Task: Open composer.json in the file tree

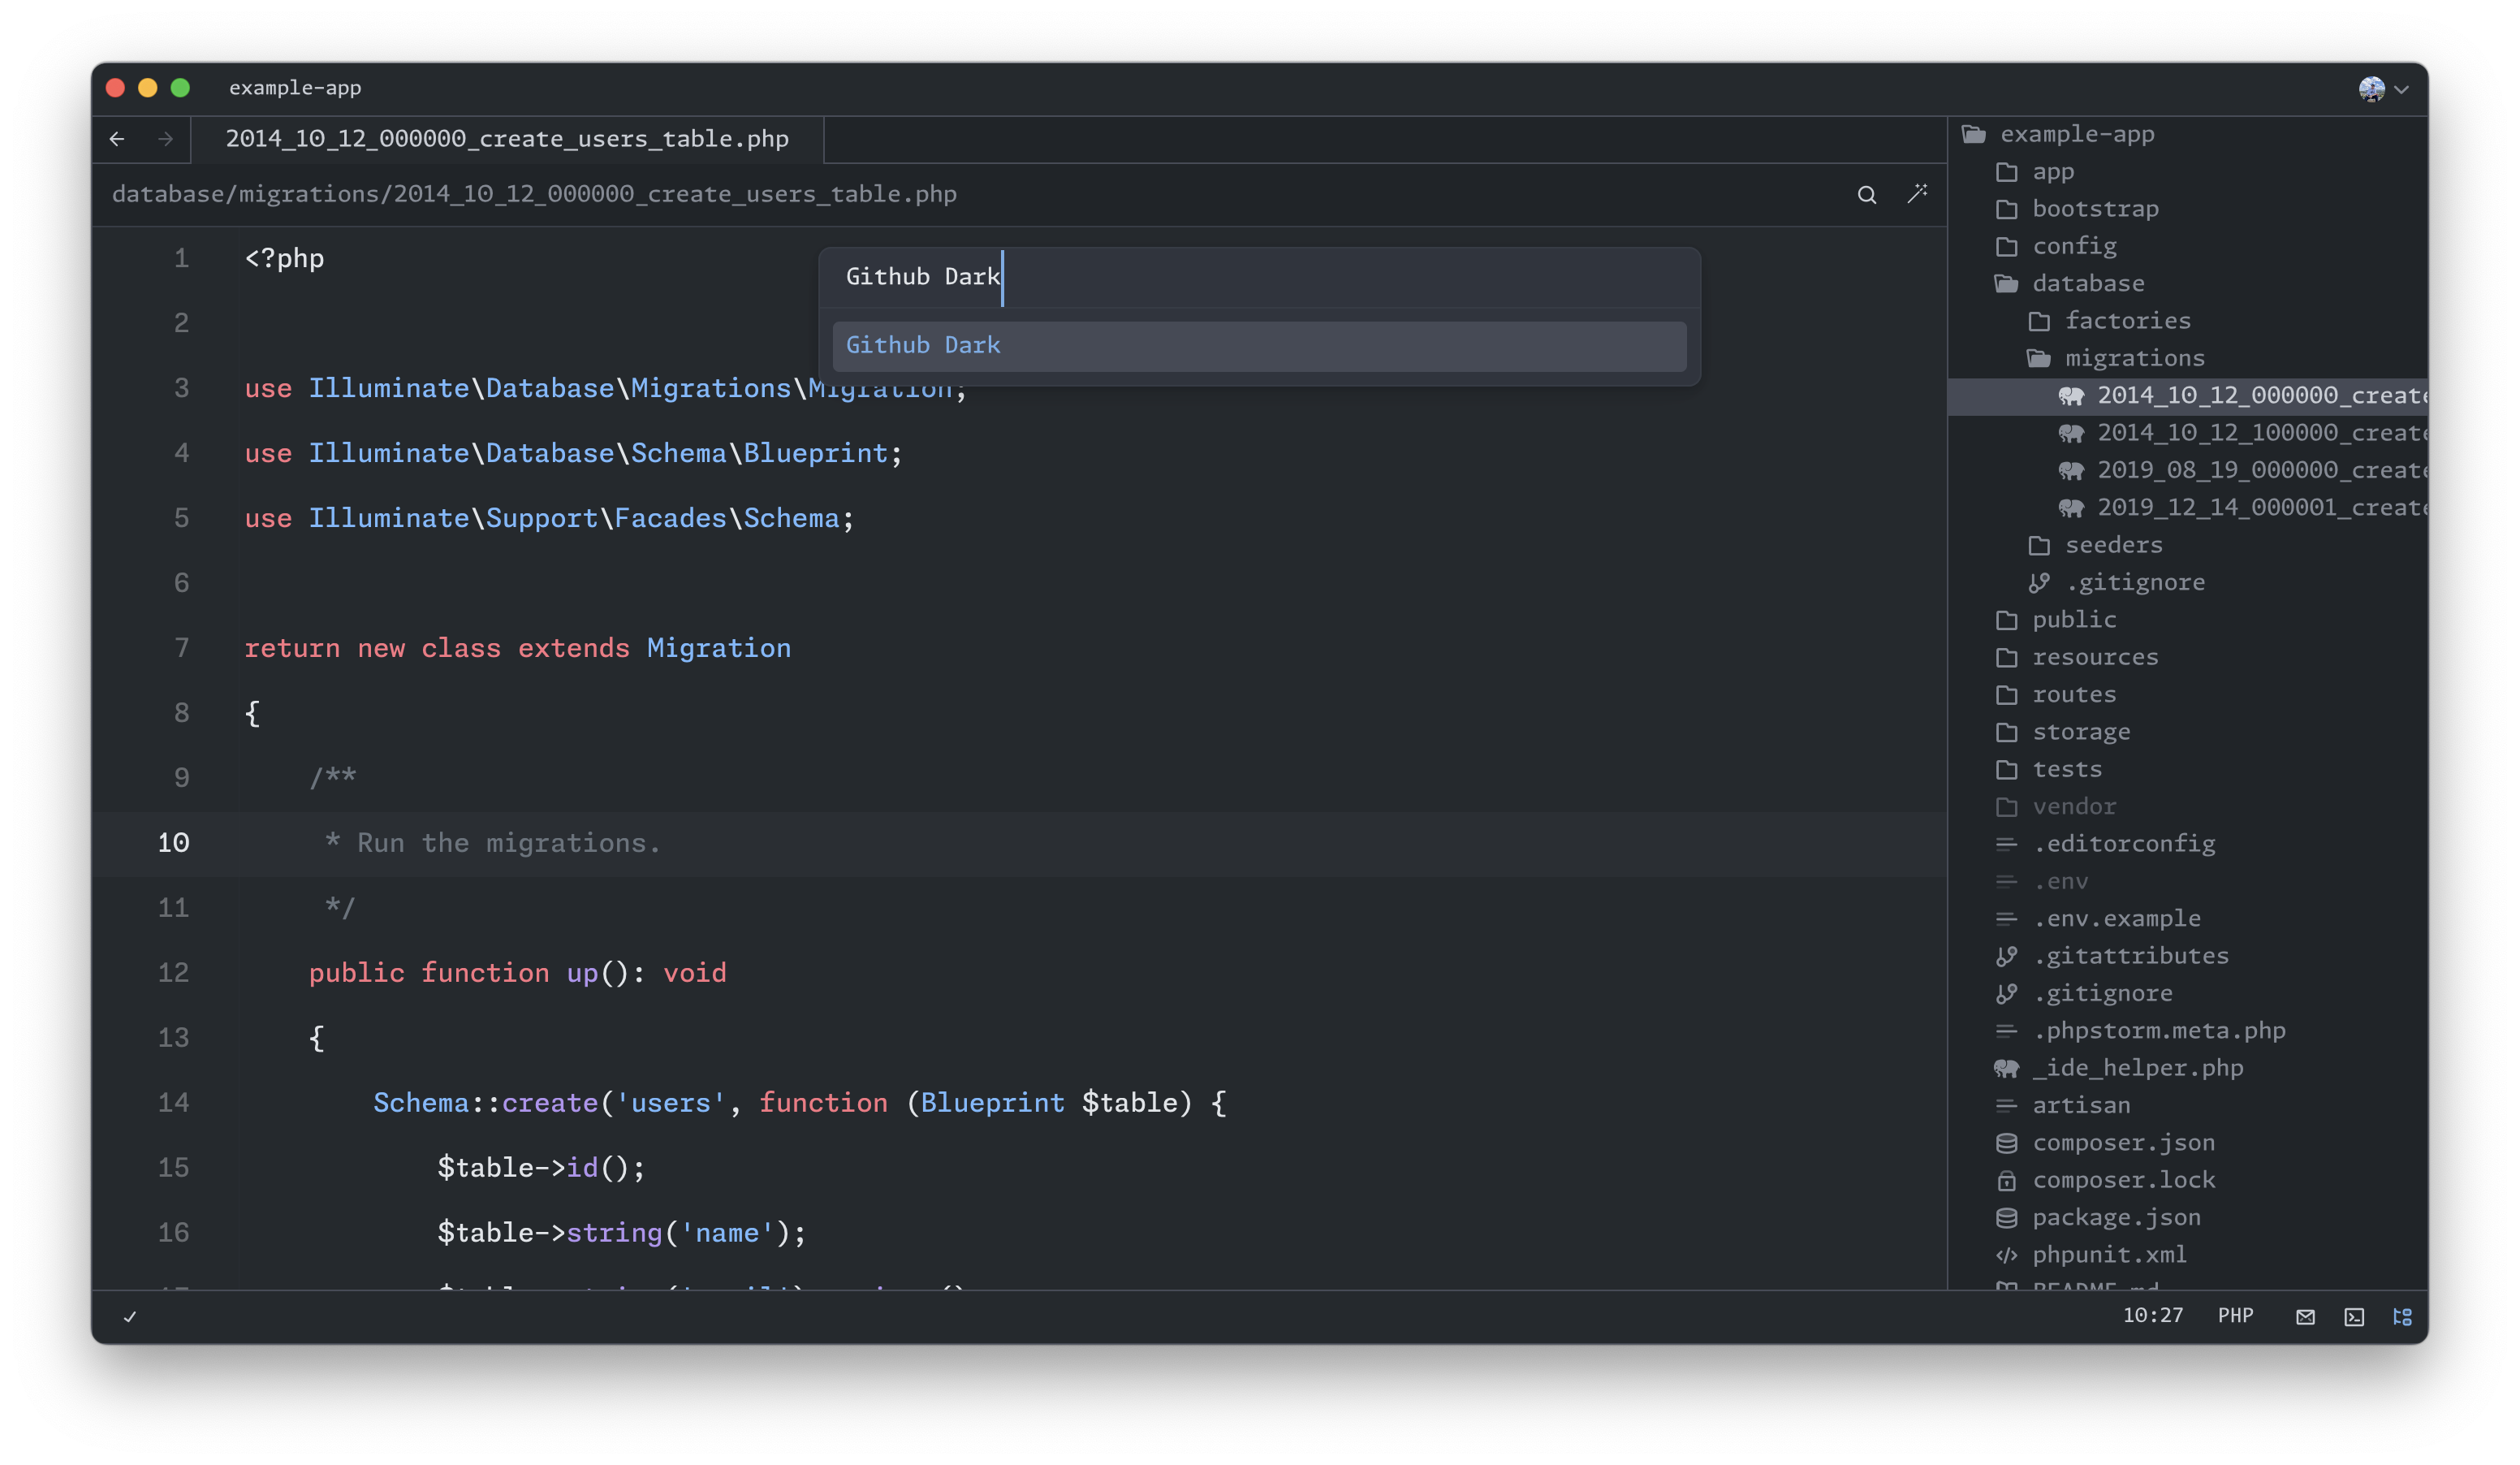Action: tap(2122, 1143)
